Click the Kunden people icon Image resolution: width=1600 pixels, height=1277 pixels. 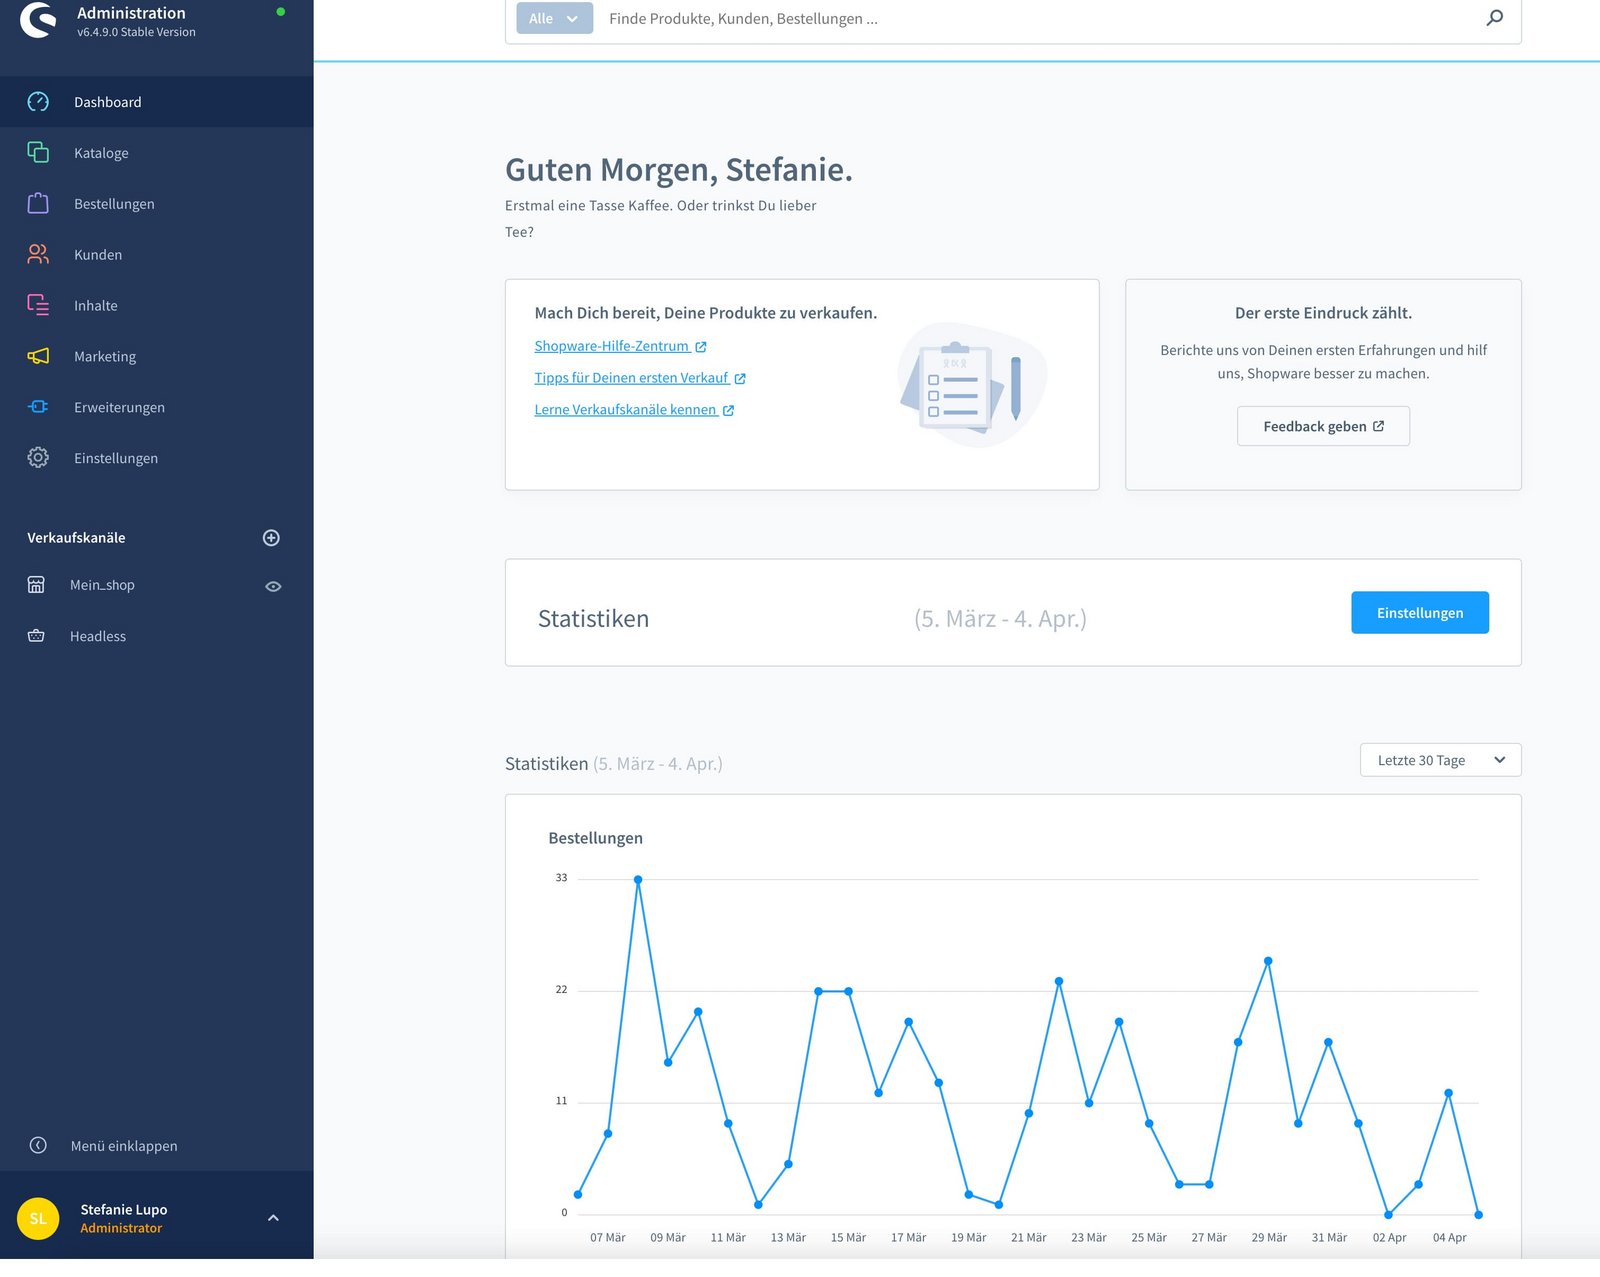click(x=38, y=254)
